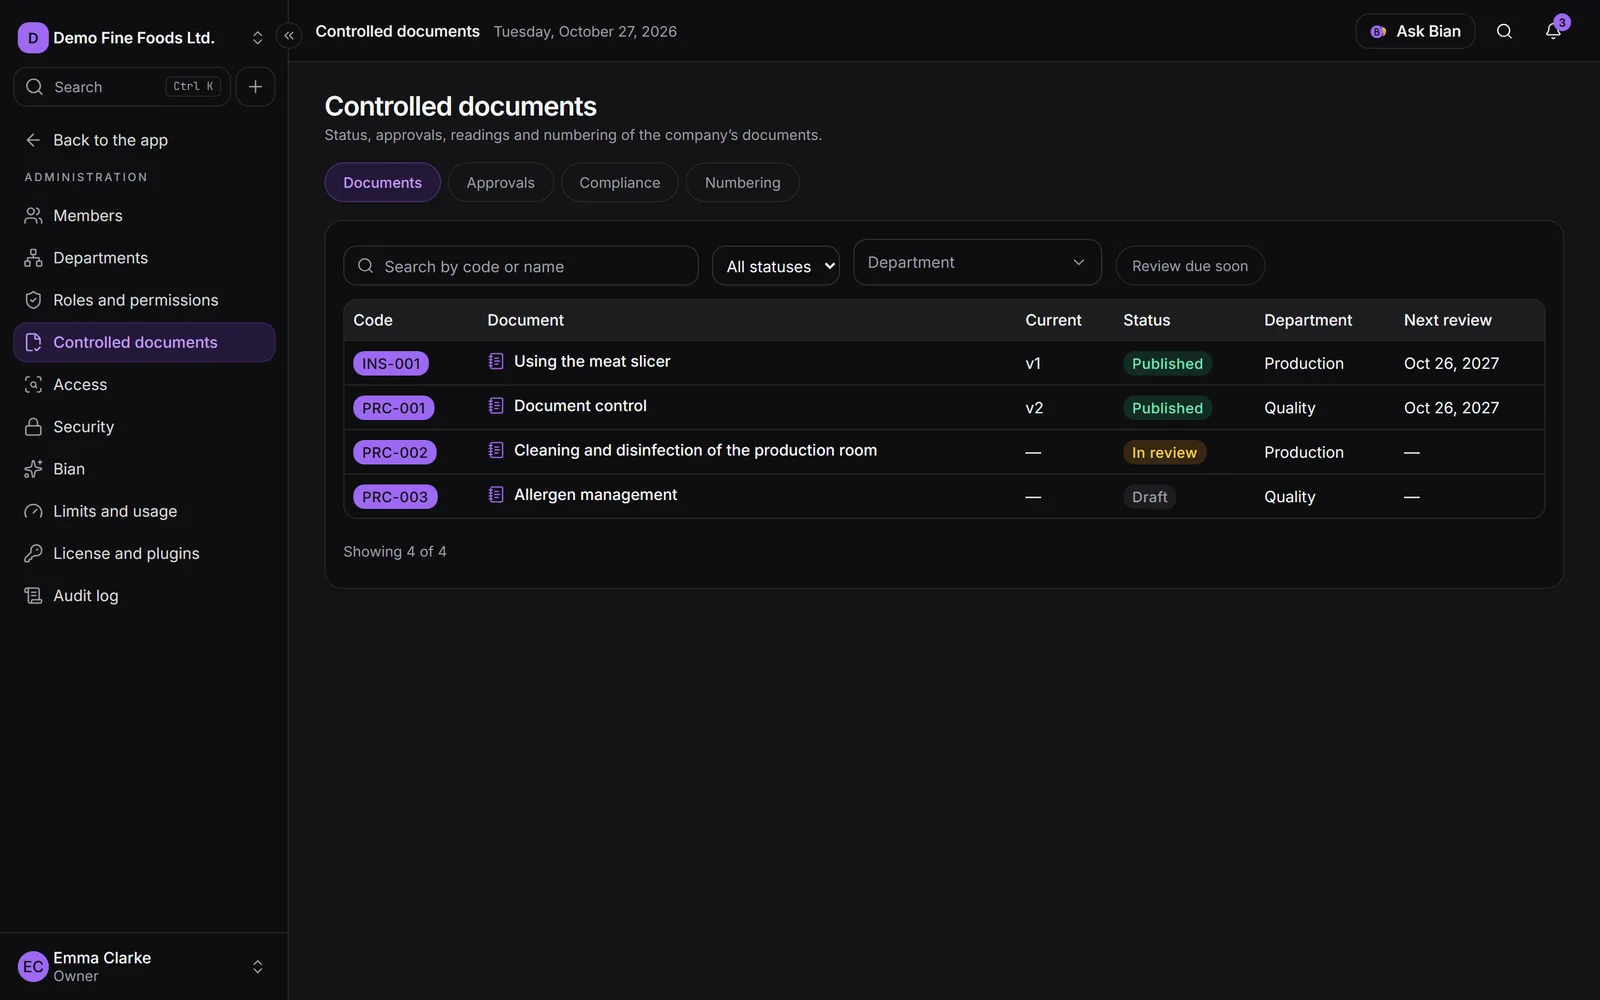Open Cleaning and disinfection of the production room

(x=695, y=450)
